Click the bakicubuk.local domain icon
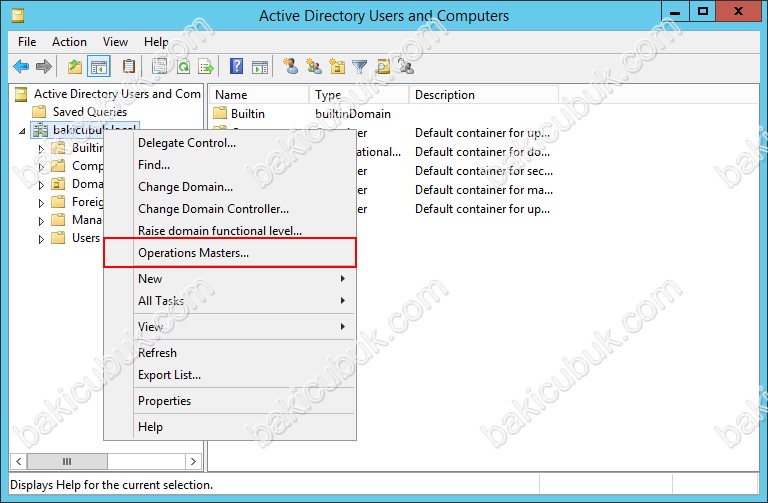Image resolution: width=768 pixels, height=503 pixels. coord(41,130)
